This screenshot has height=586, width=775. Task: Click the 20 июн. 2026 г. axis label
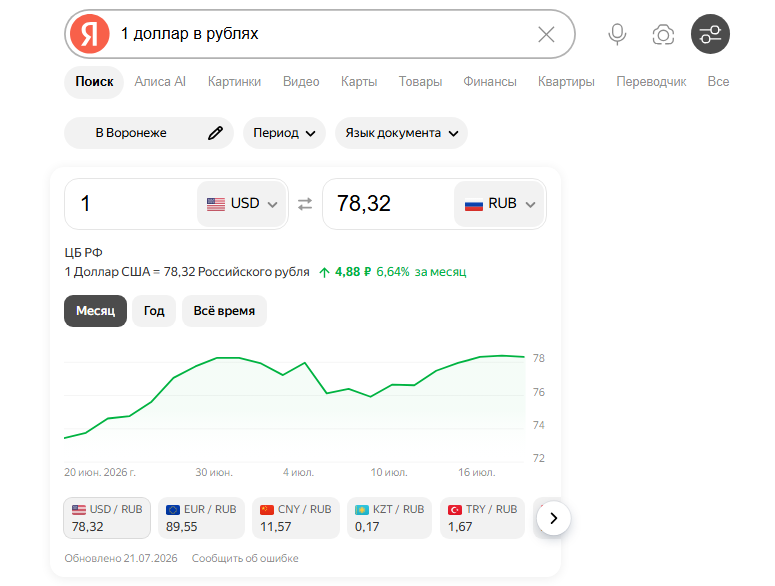100,472
